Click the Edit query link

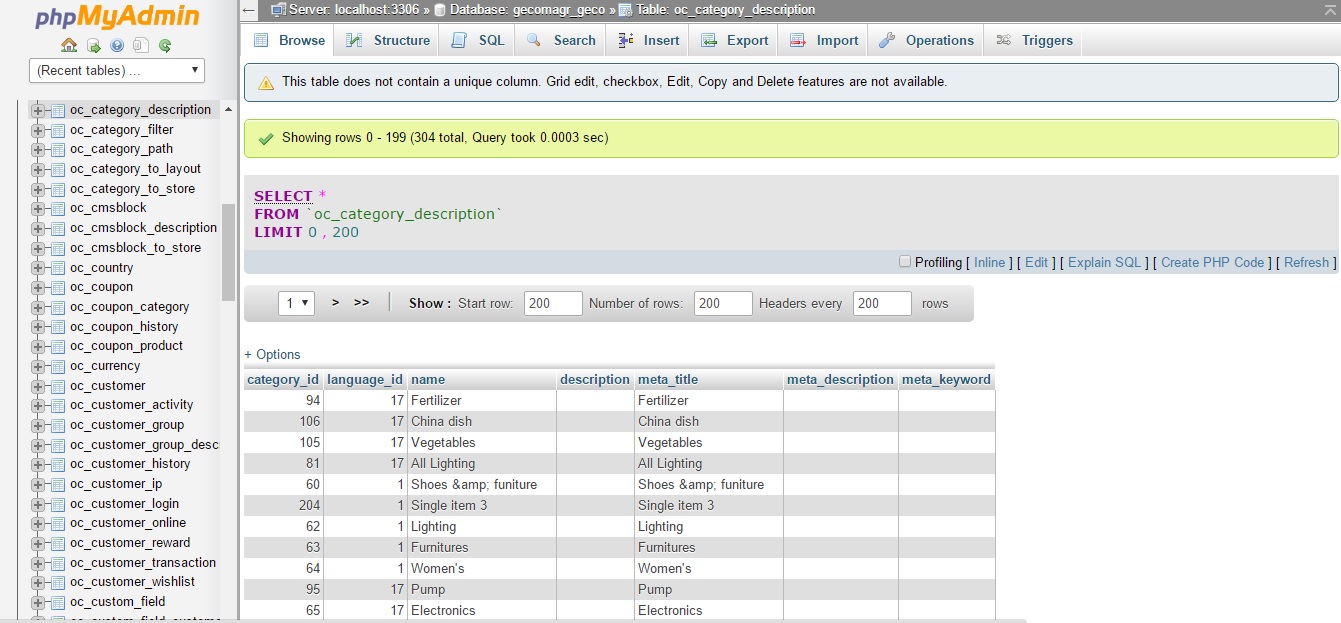point(1037,263)
